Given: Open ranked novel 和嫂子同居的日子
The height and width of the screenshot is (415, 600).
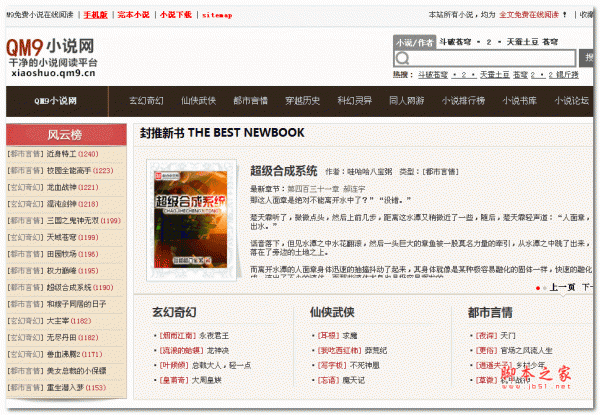Looking at the screenshot, I should (77, 304).
